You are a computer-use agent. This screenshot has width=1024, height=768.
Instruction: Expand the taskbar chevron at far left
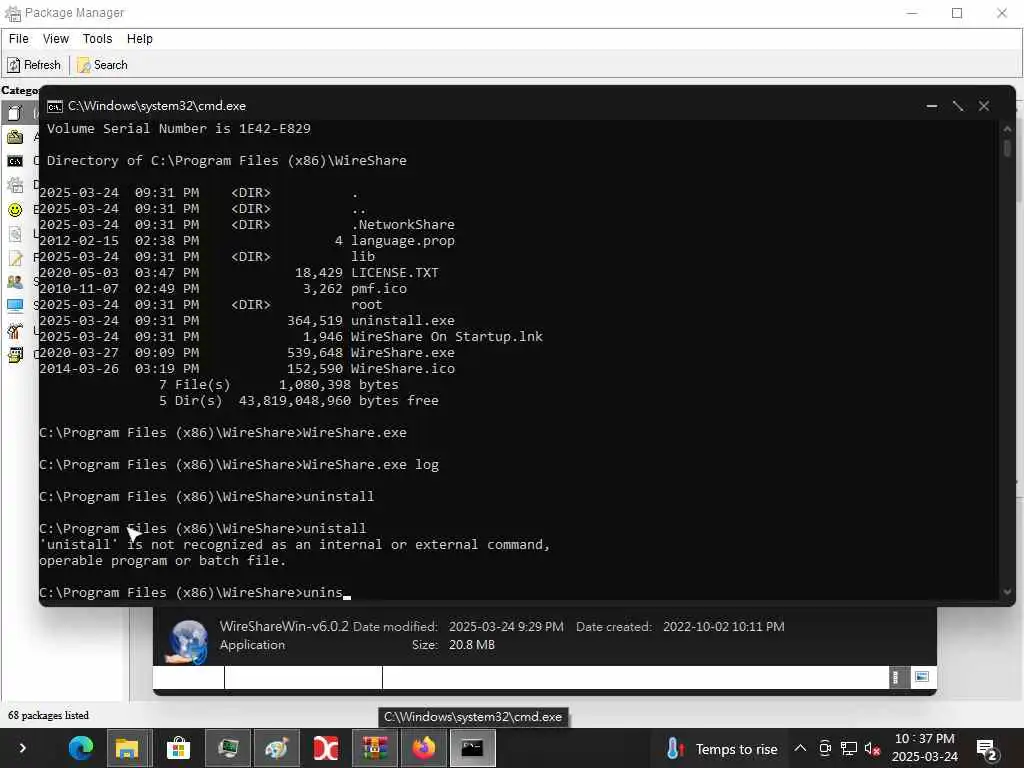pyautogui.click(x=22, y=748)
